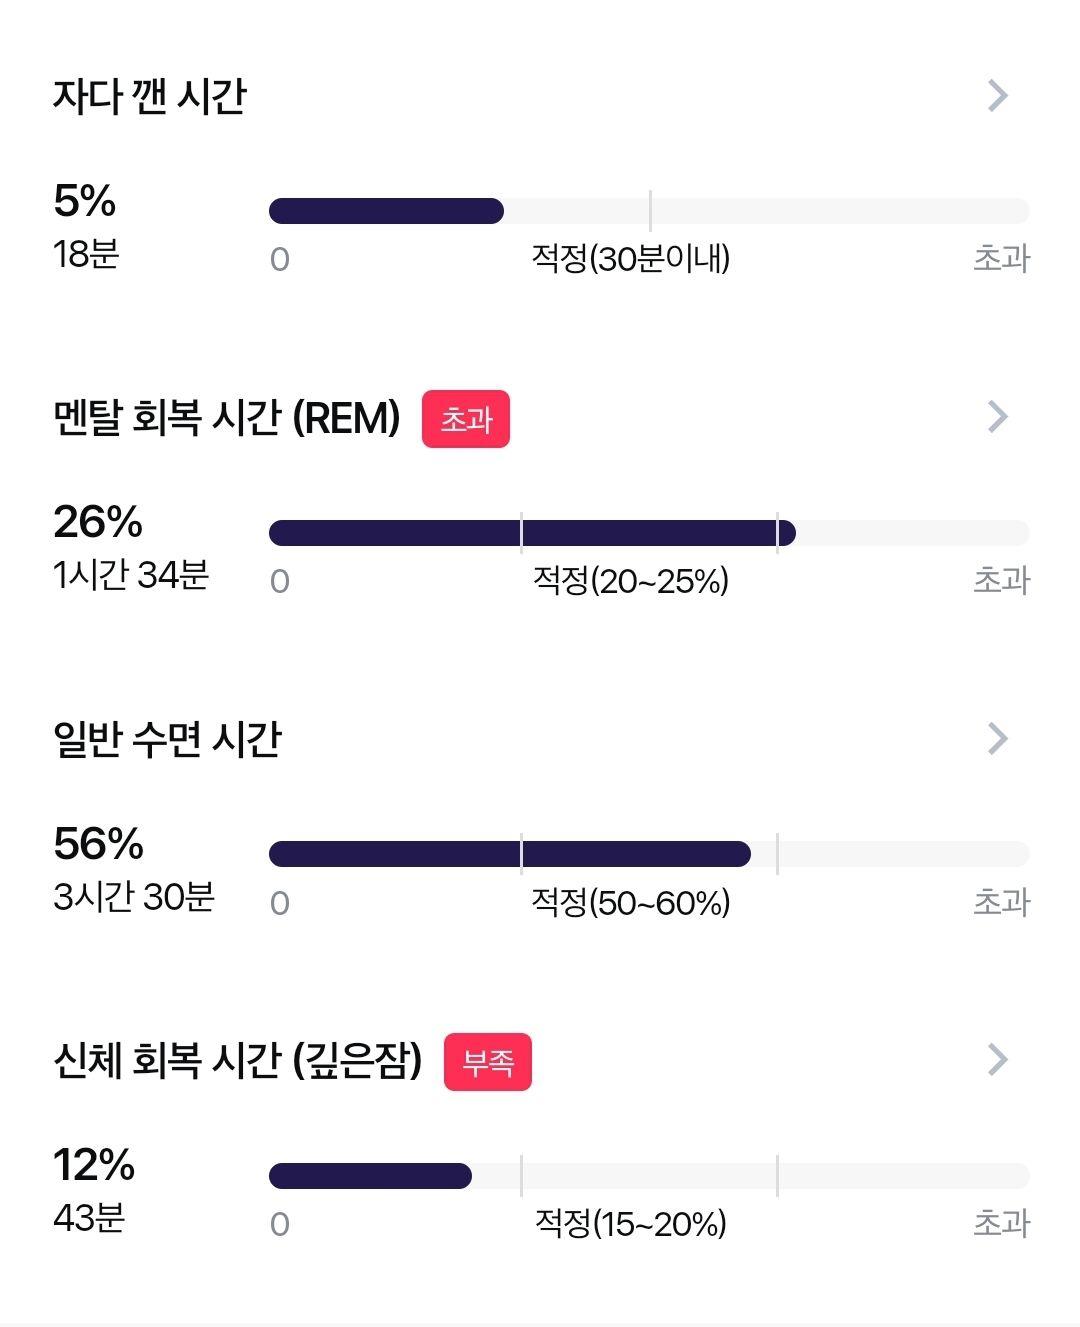1080x1327 pixels.
Task: Select the 일반 수면 시간 heading
Action: [167, 740]
